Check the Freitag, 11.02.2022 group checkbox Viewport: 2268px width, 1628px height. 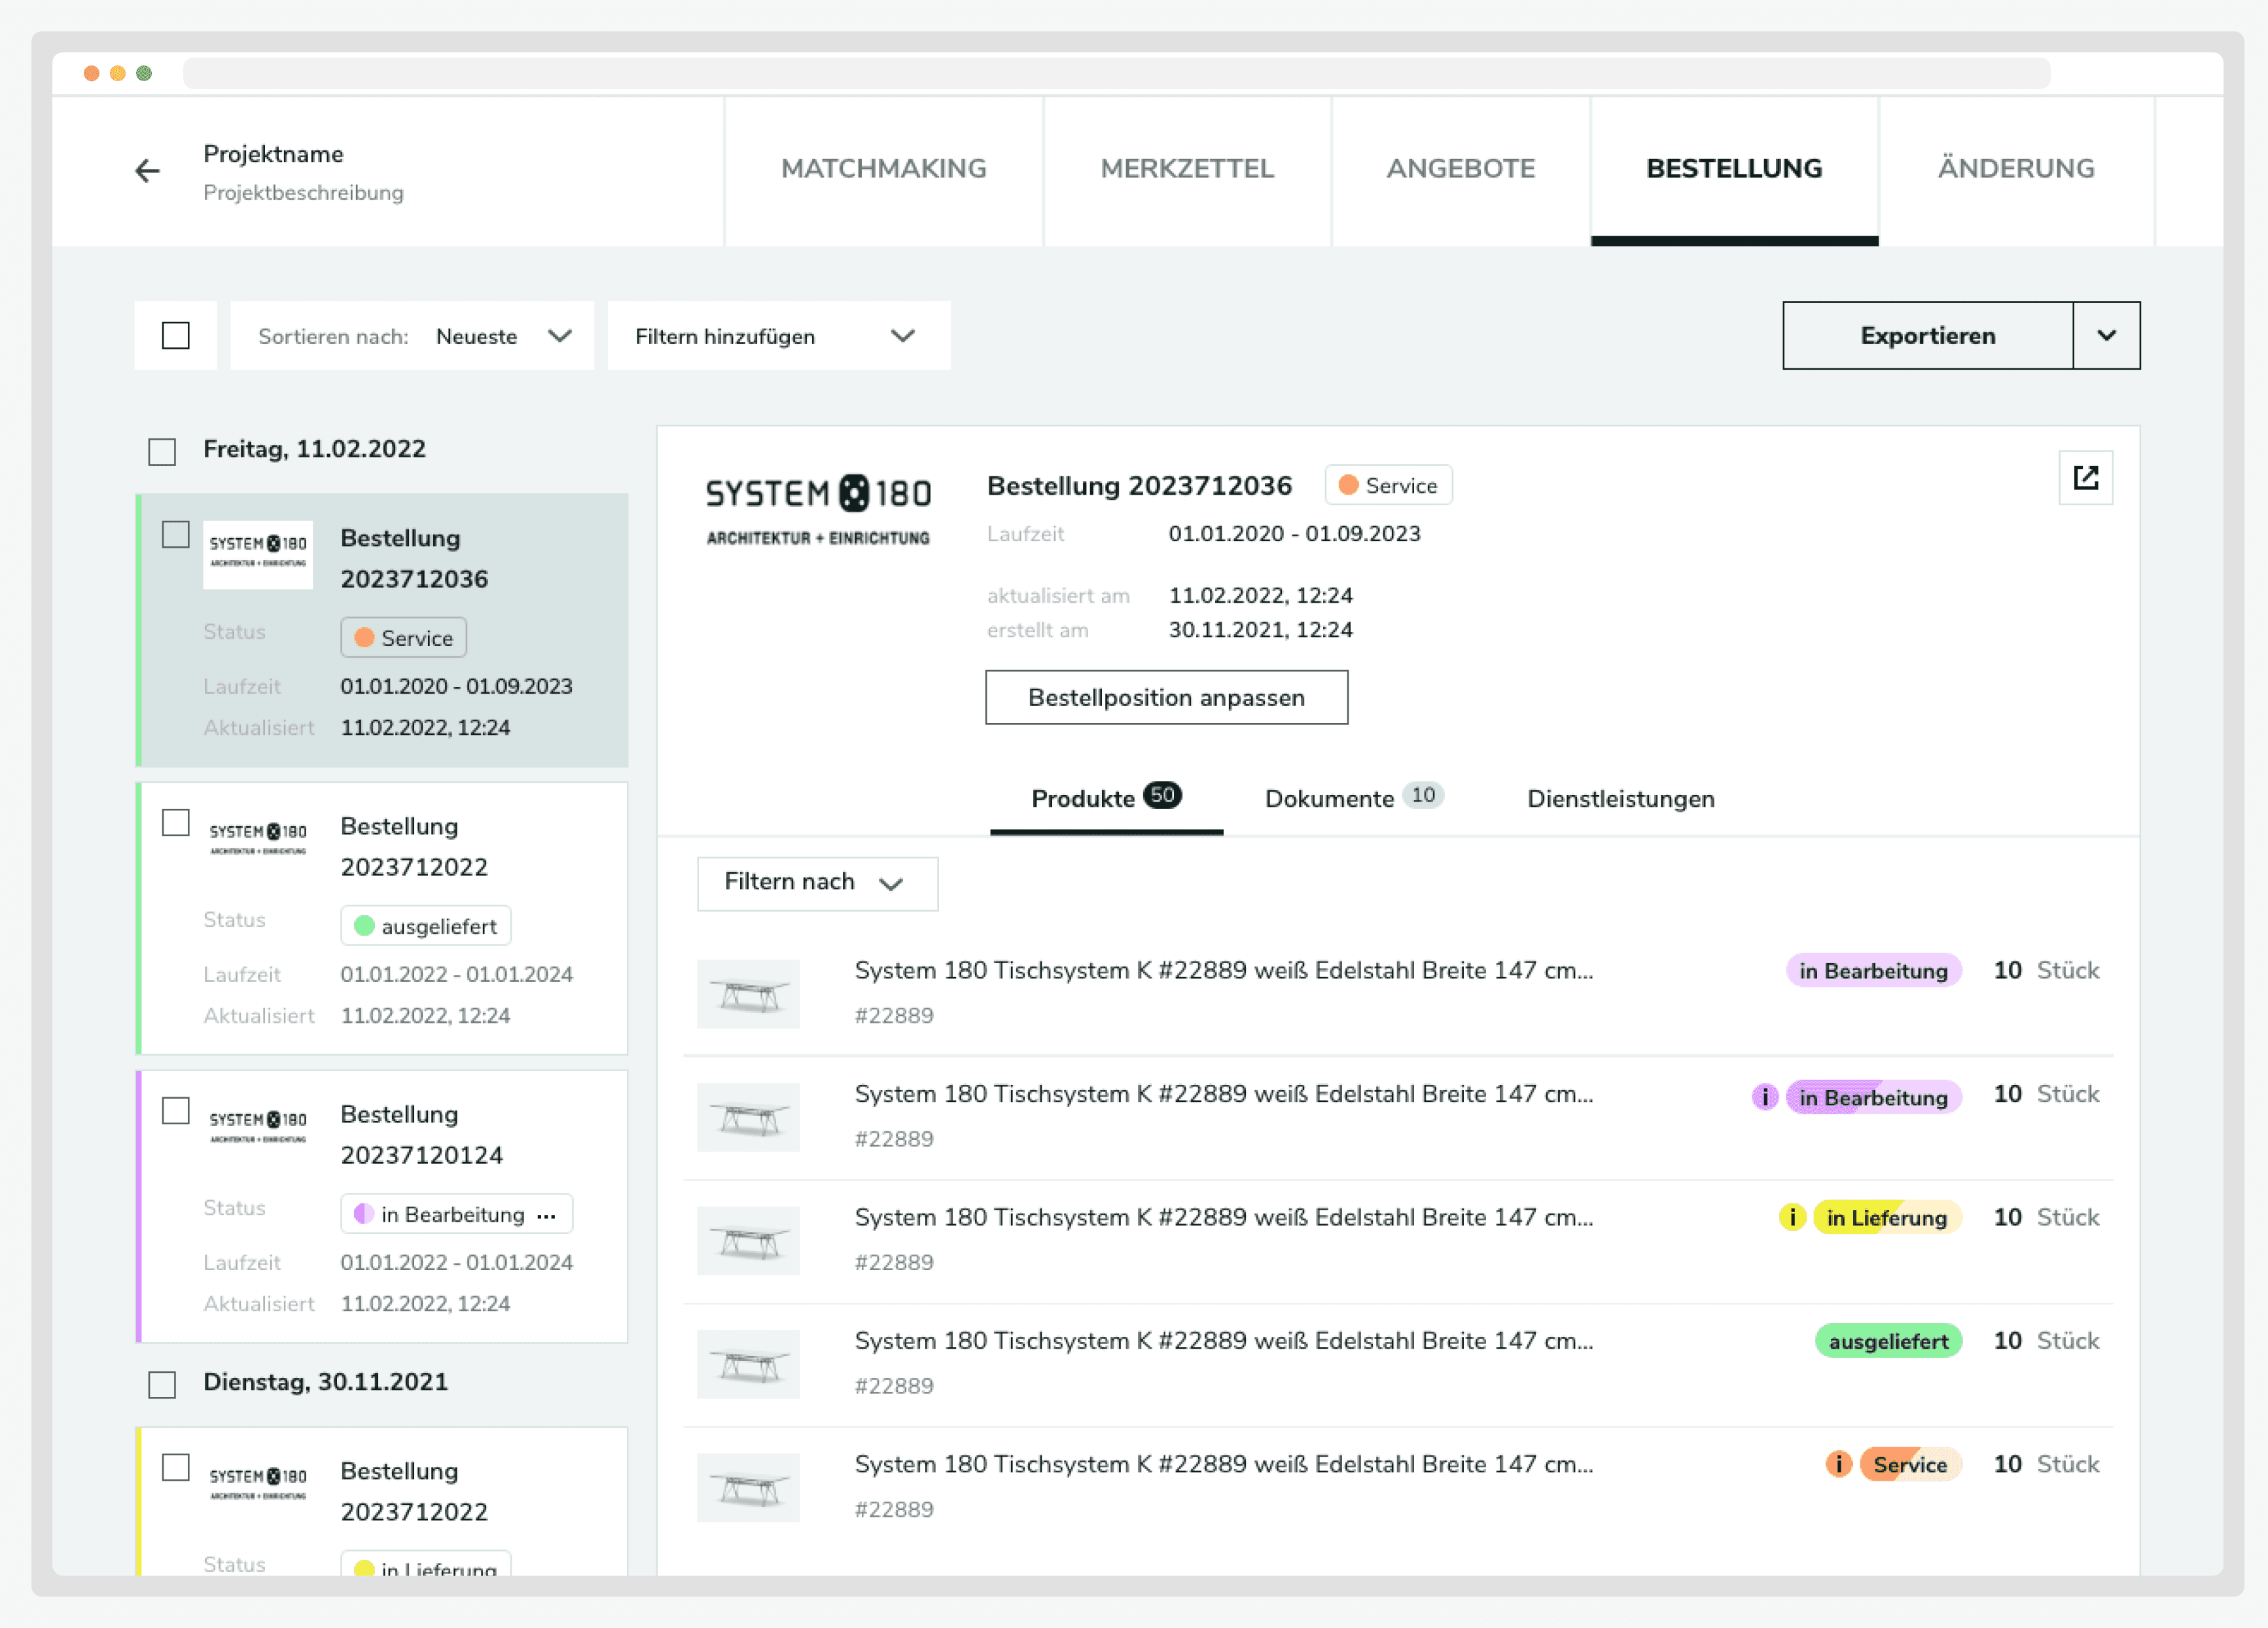(162, 451)
